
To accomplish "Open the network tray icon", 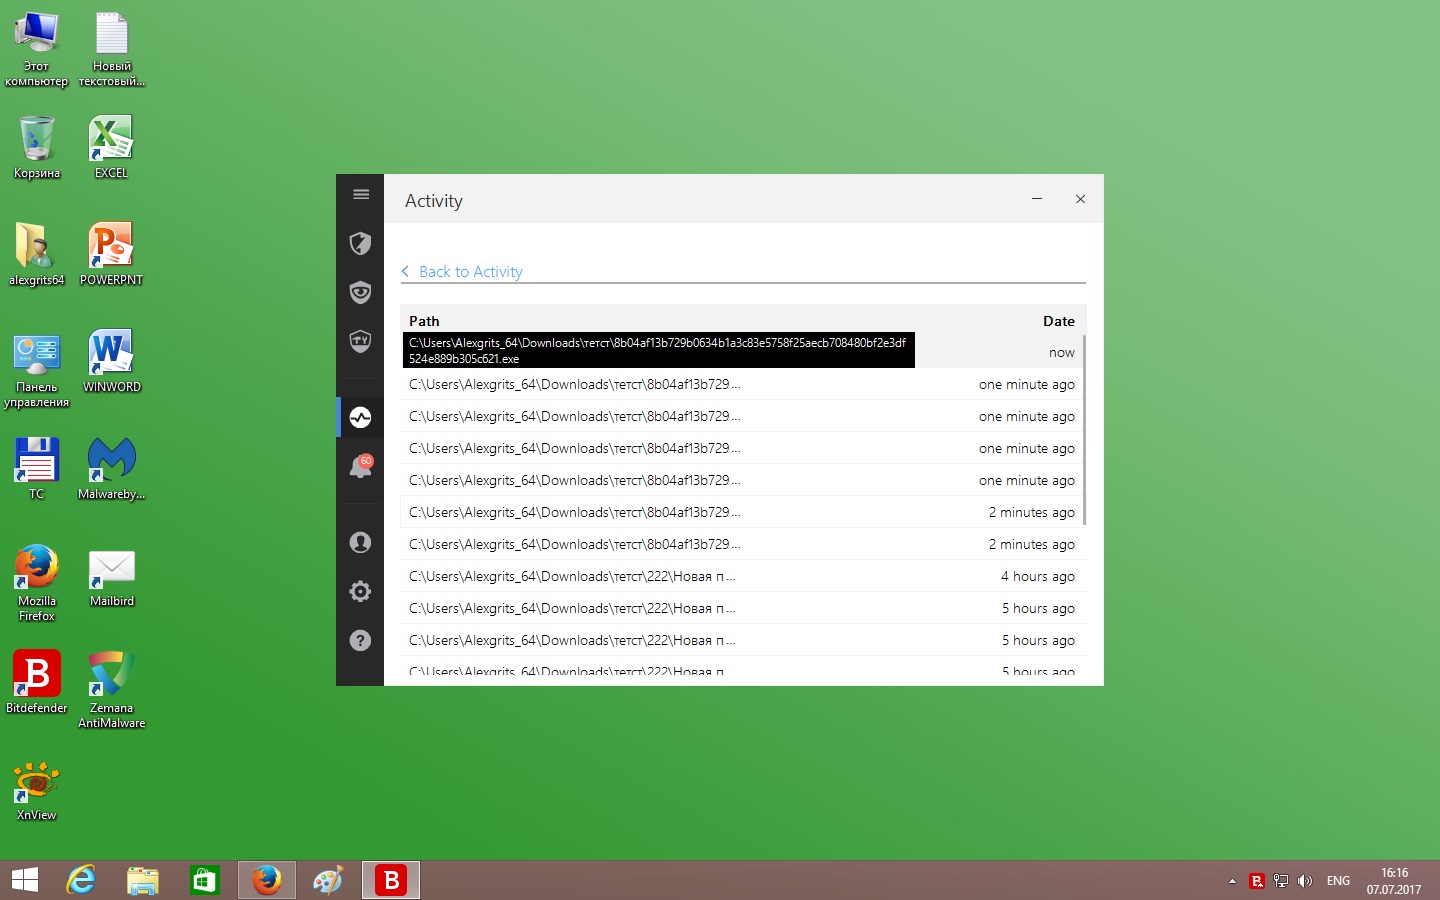I will tap(1281, 881).
